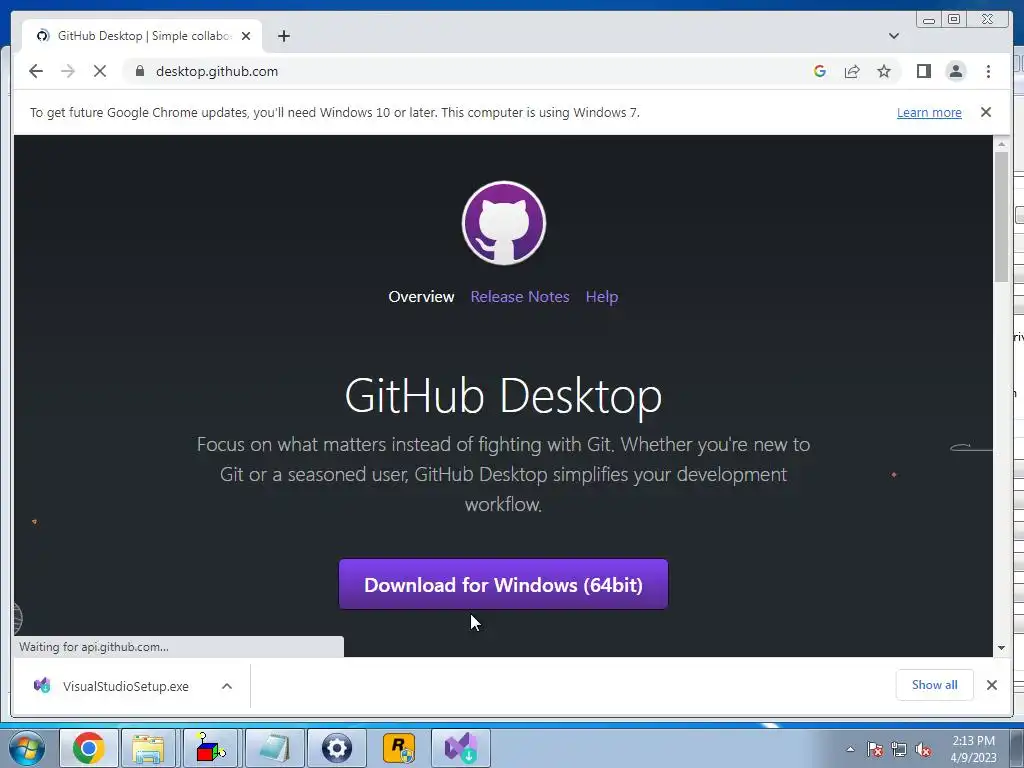Open the Chrome side panel

(x=923, y=71)
